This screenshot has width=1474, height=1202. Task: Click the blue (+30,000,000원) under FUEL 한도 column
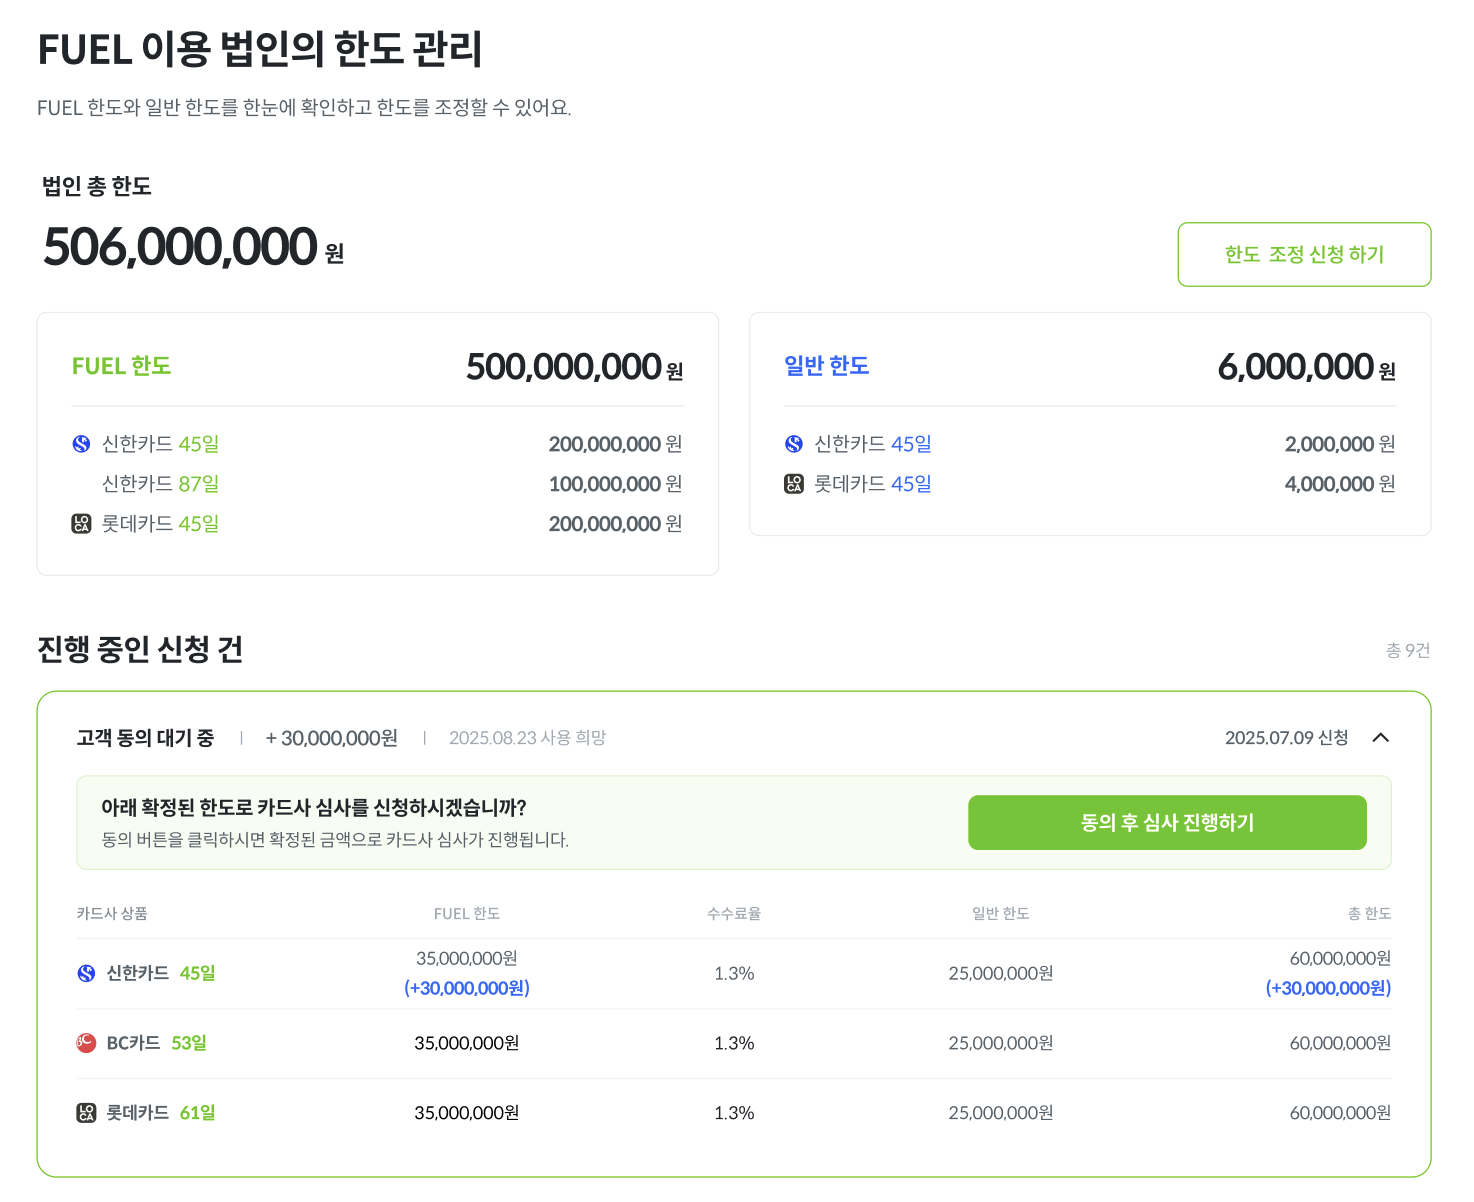click(x=467, y=988)
